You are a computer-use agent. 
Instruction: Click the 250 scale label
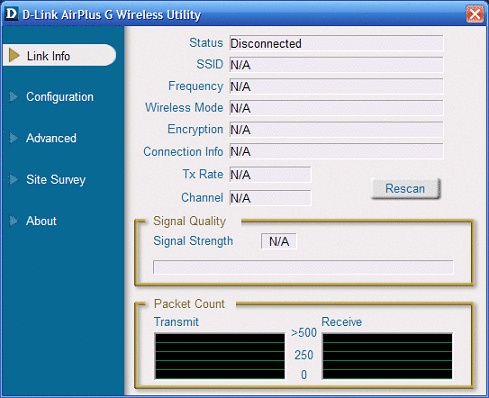304,355
